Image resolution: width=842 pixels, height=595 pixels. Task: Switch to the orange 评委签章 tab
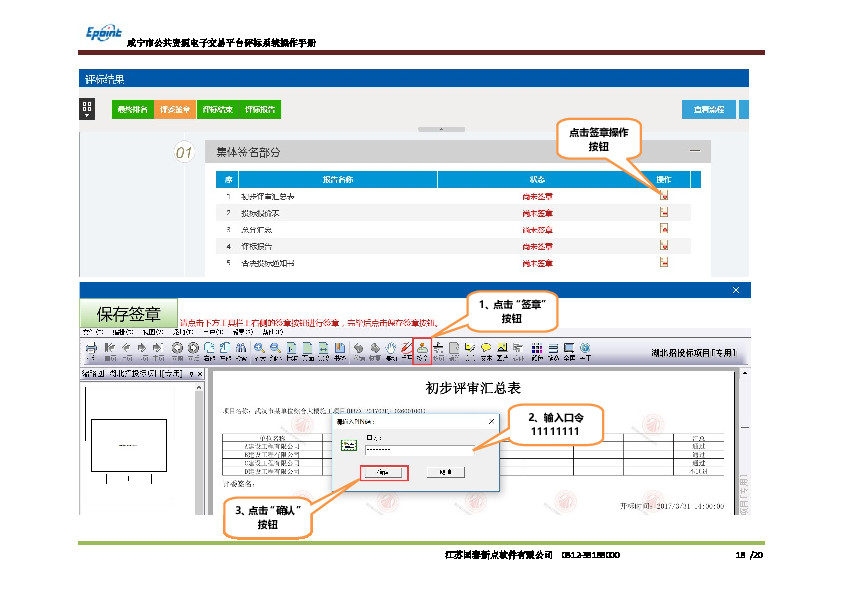point(174,109)
